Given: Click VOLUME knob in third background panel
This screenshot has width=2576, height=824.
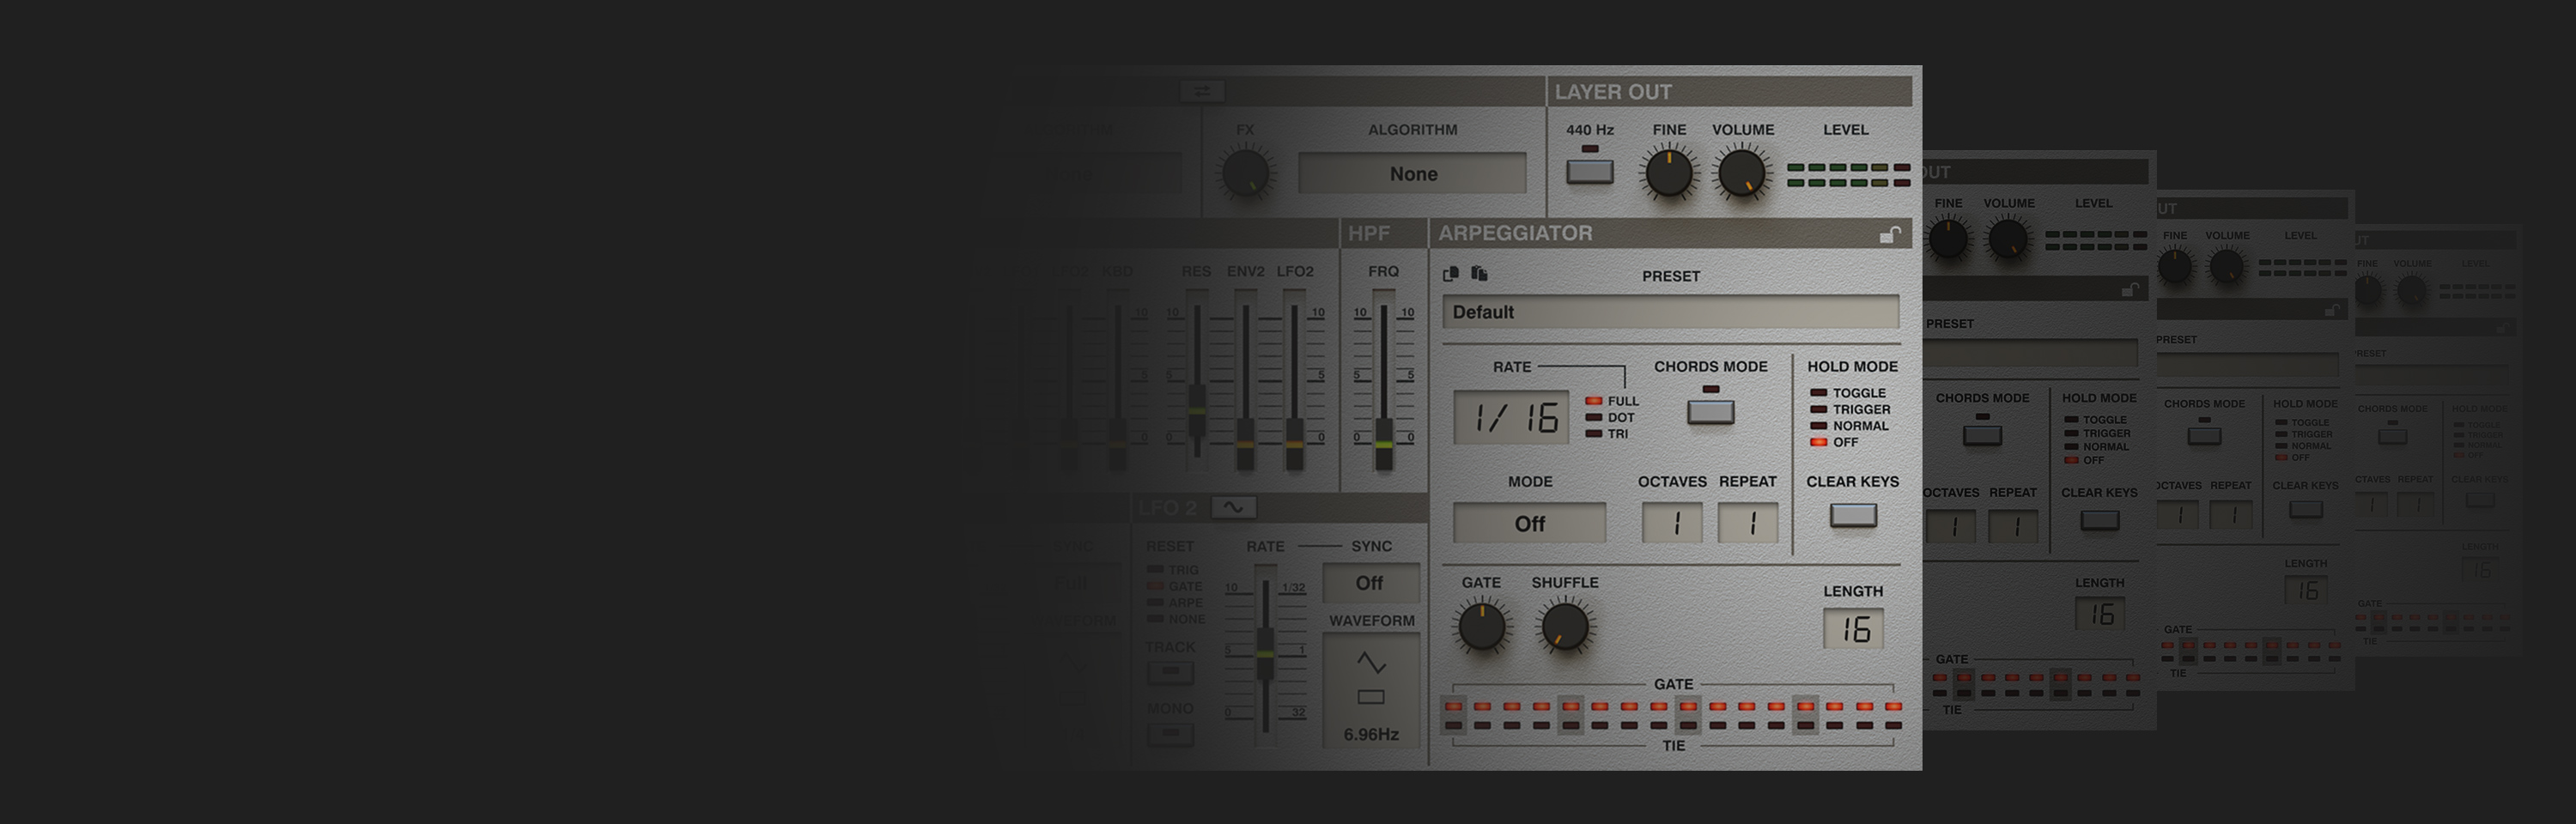Looking at the screenshot, I should pyautogui.click(x=2226, y=266).
